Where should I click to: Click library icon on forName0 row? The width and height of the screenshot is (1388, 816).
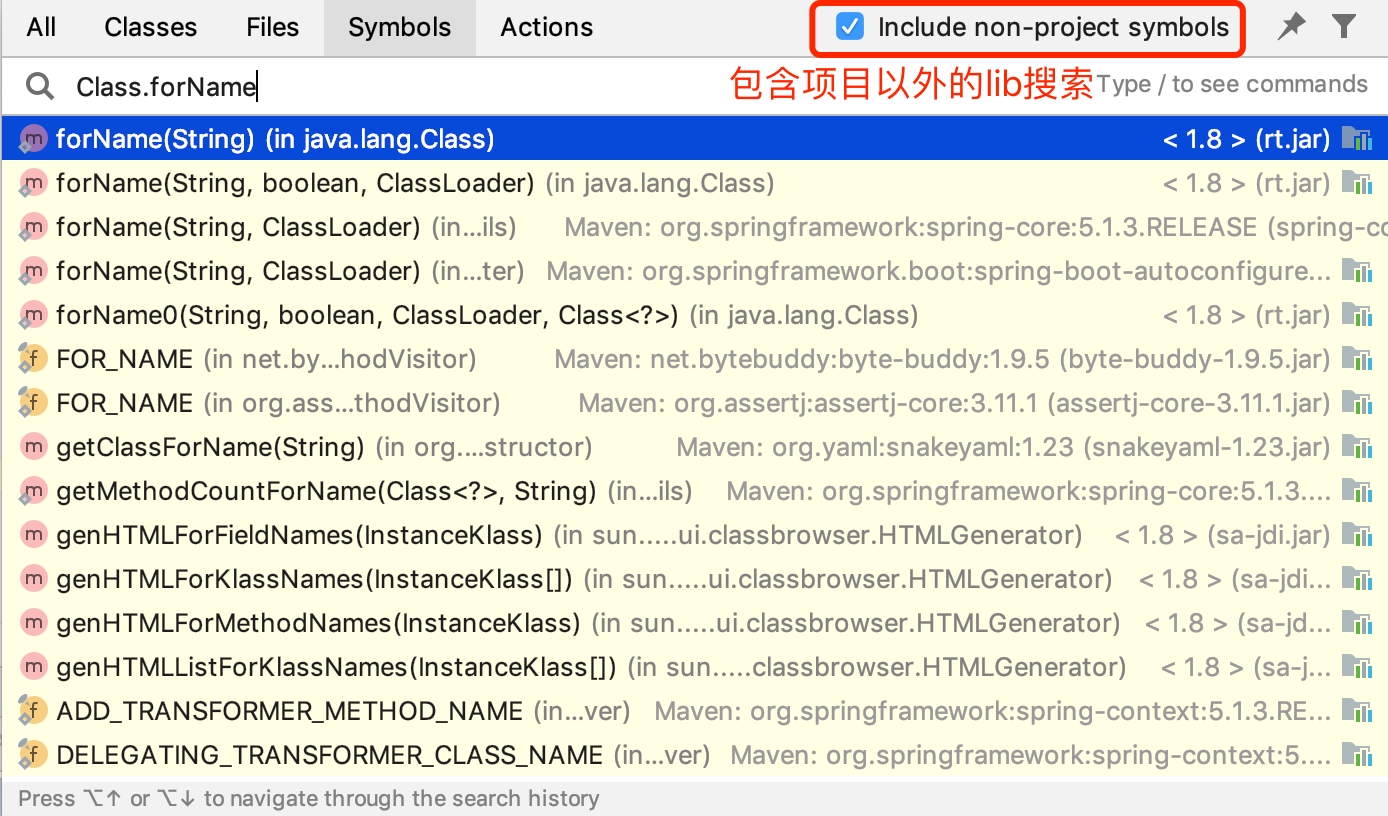click(1356, 316)
